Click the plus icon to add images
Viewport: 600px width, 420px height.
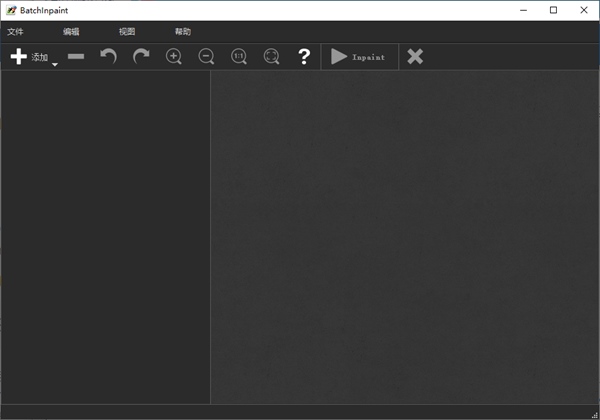click(19, 57)
